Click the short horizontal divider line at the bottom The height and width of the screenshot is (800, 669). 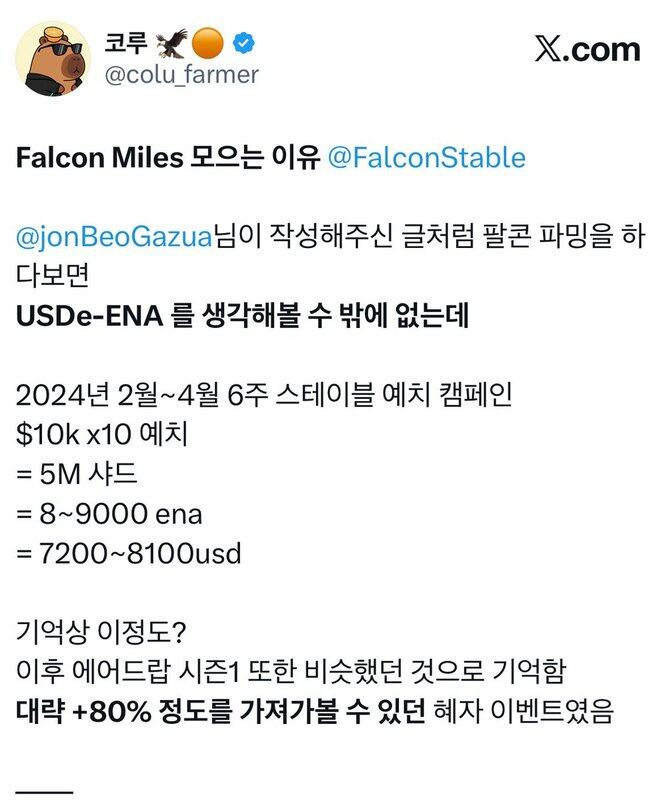pyautogui.click(x=44, y=793)
